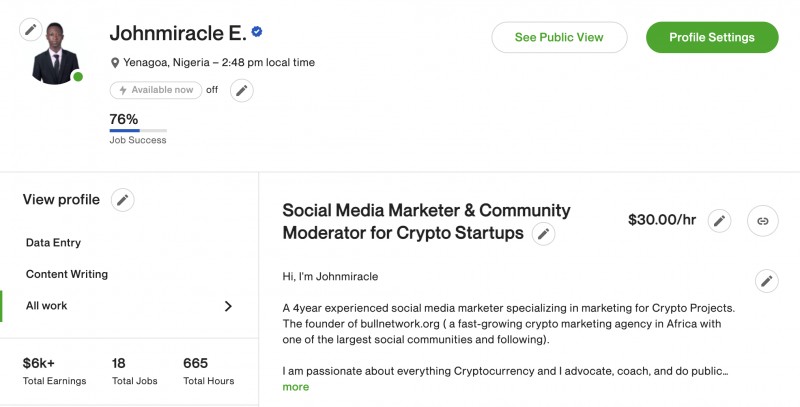
Task: Open Profile Settings
Action: click(711, 38)
